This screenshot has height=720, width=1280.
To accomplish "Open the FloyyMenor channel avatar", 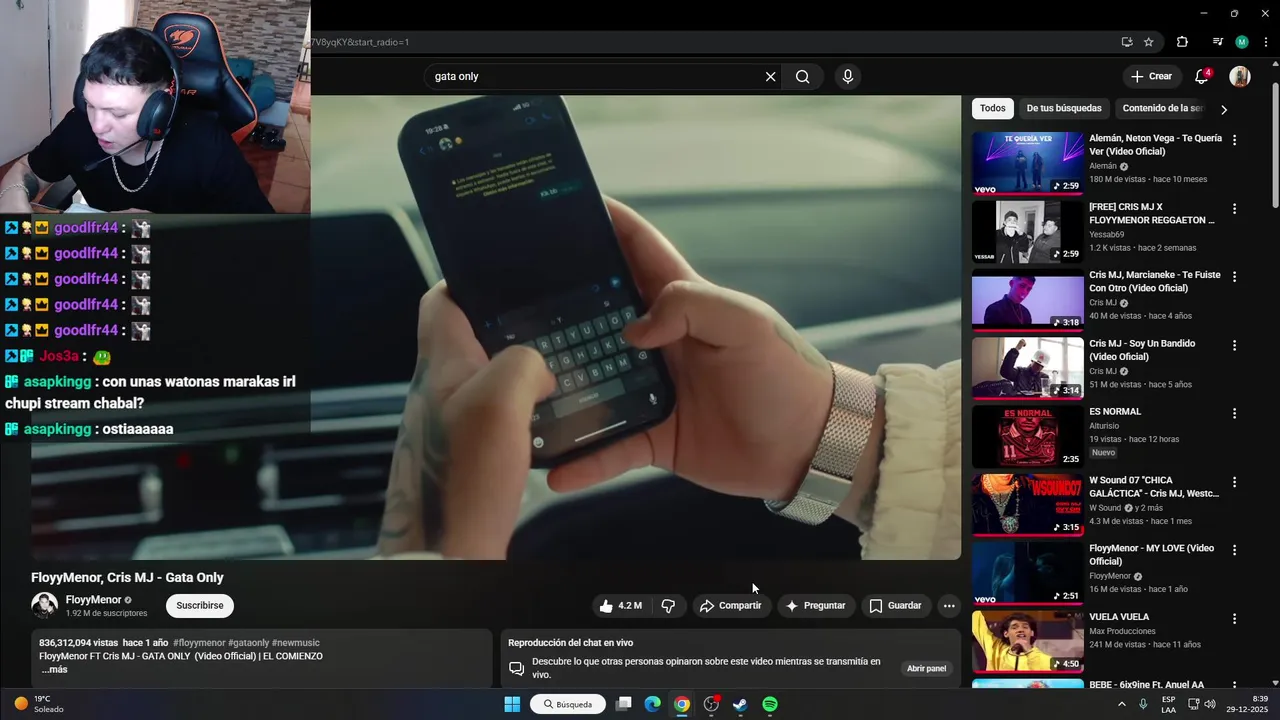I will 44,605.
